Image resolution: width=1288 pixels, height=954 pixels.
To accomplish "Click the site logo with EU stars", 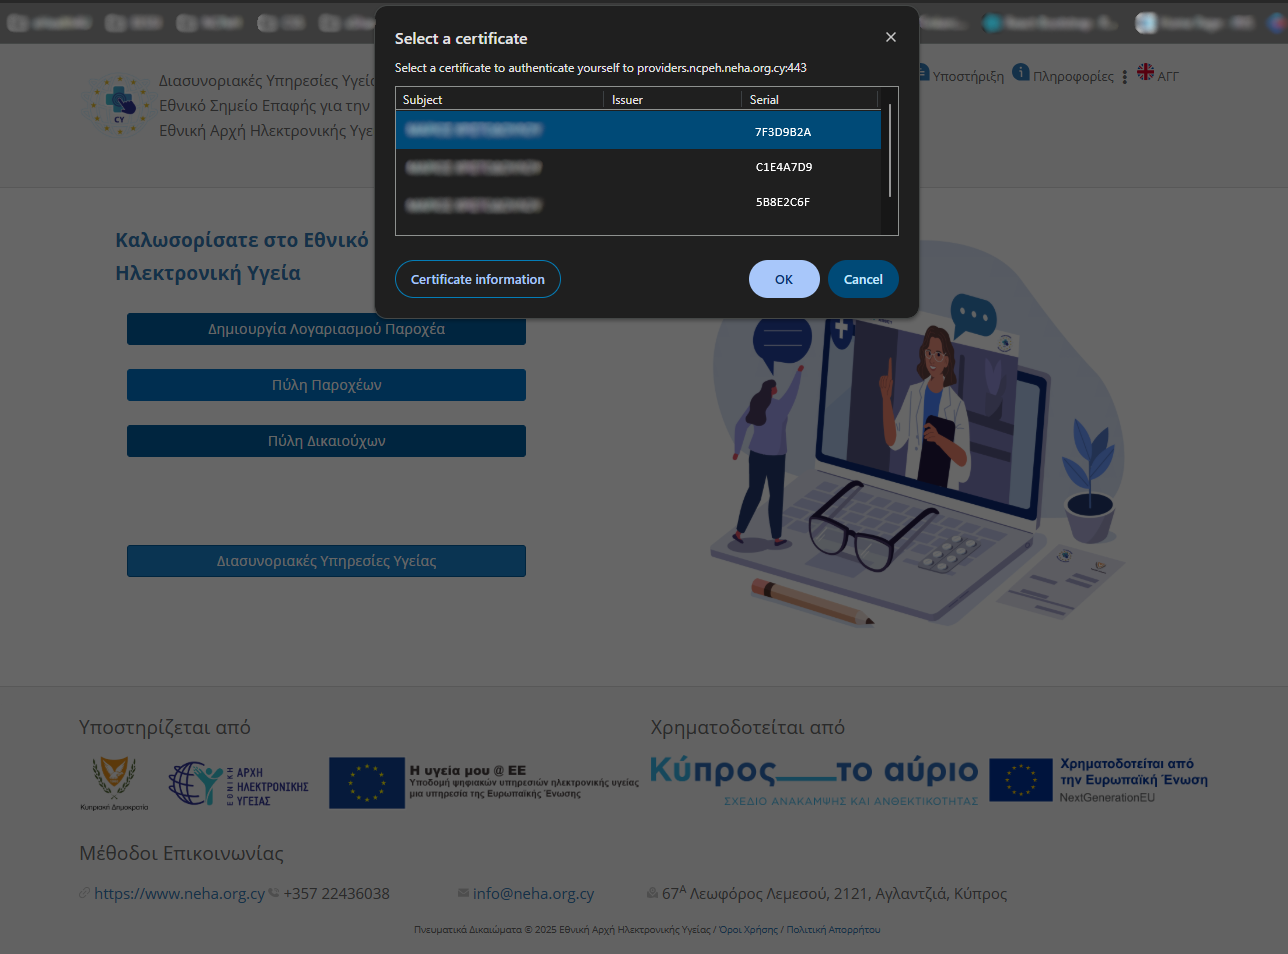I will coord(119,105).
